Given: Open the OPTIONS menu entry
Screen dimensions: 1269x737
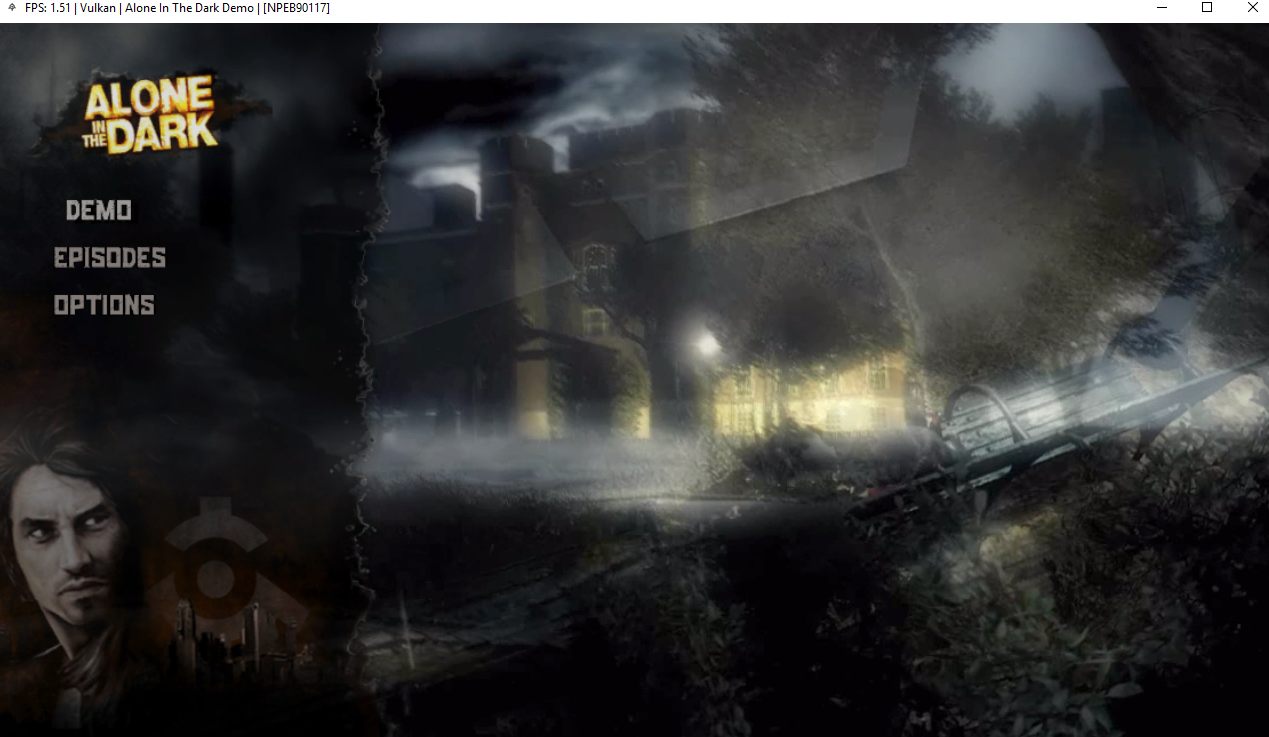Looking at the screenshot, I should pos(104,305).
